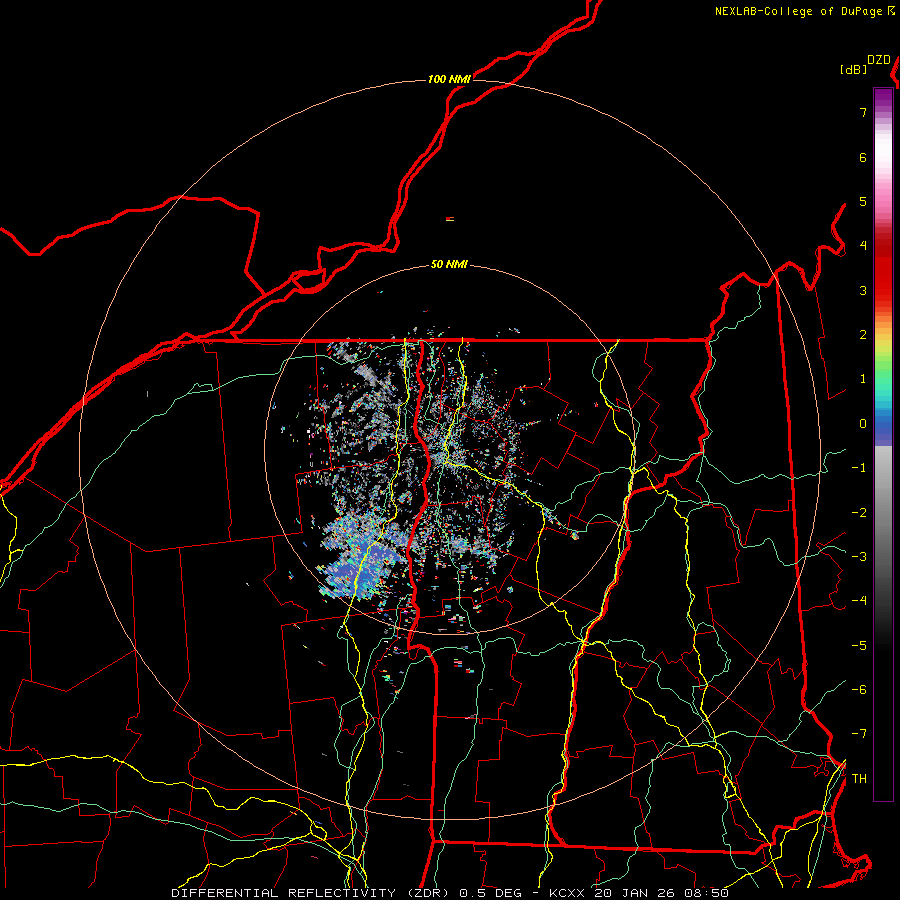Click the -4 dB scale value
The width and height of the screenshot is (900, 900).
point(859,600)
